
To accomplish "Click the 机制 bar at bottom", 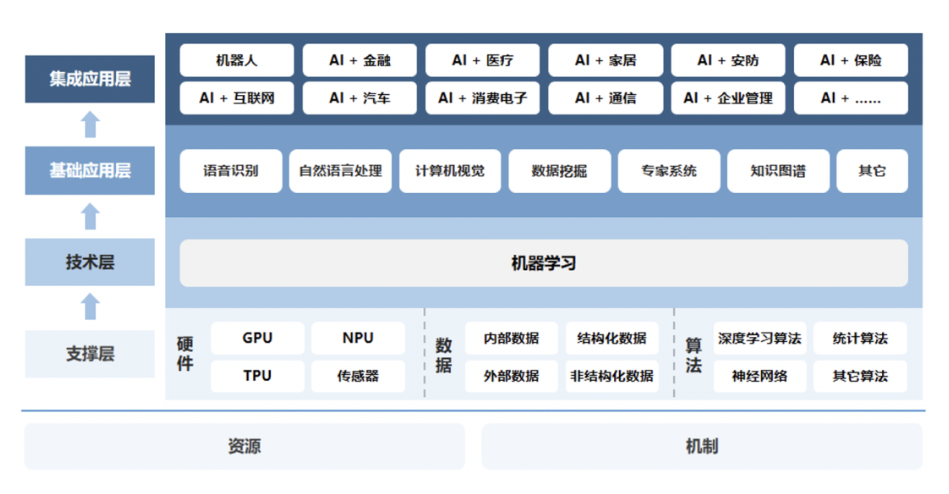I will click(701, 446).
